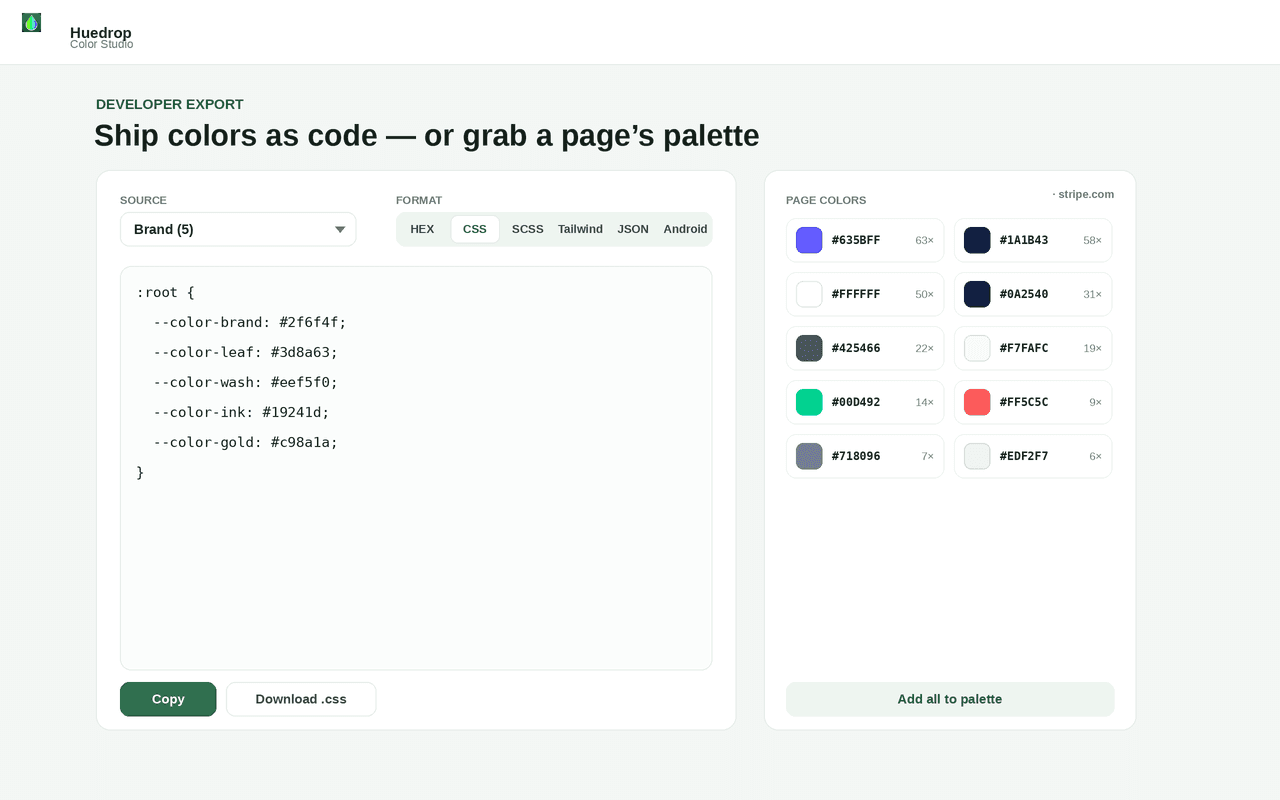This screenshot has width=1280, height=800.
Task: Click the 14× count on #00D492
Action: [924, 402]
